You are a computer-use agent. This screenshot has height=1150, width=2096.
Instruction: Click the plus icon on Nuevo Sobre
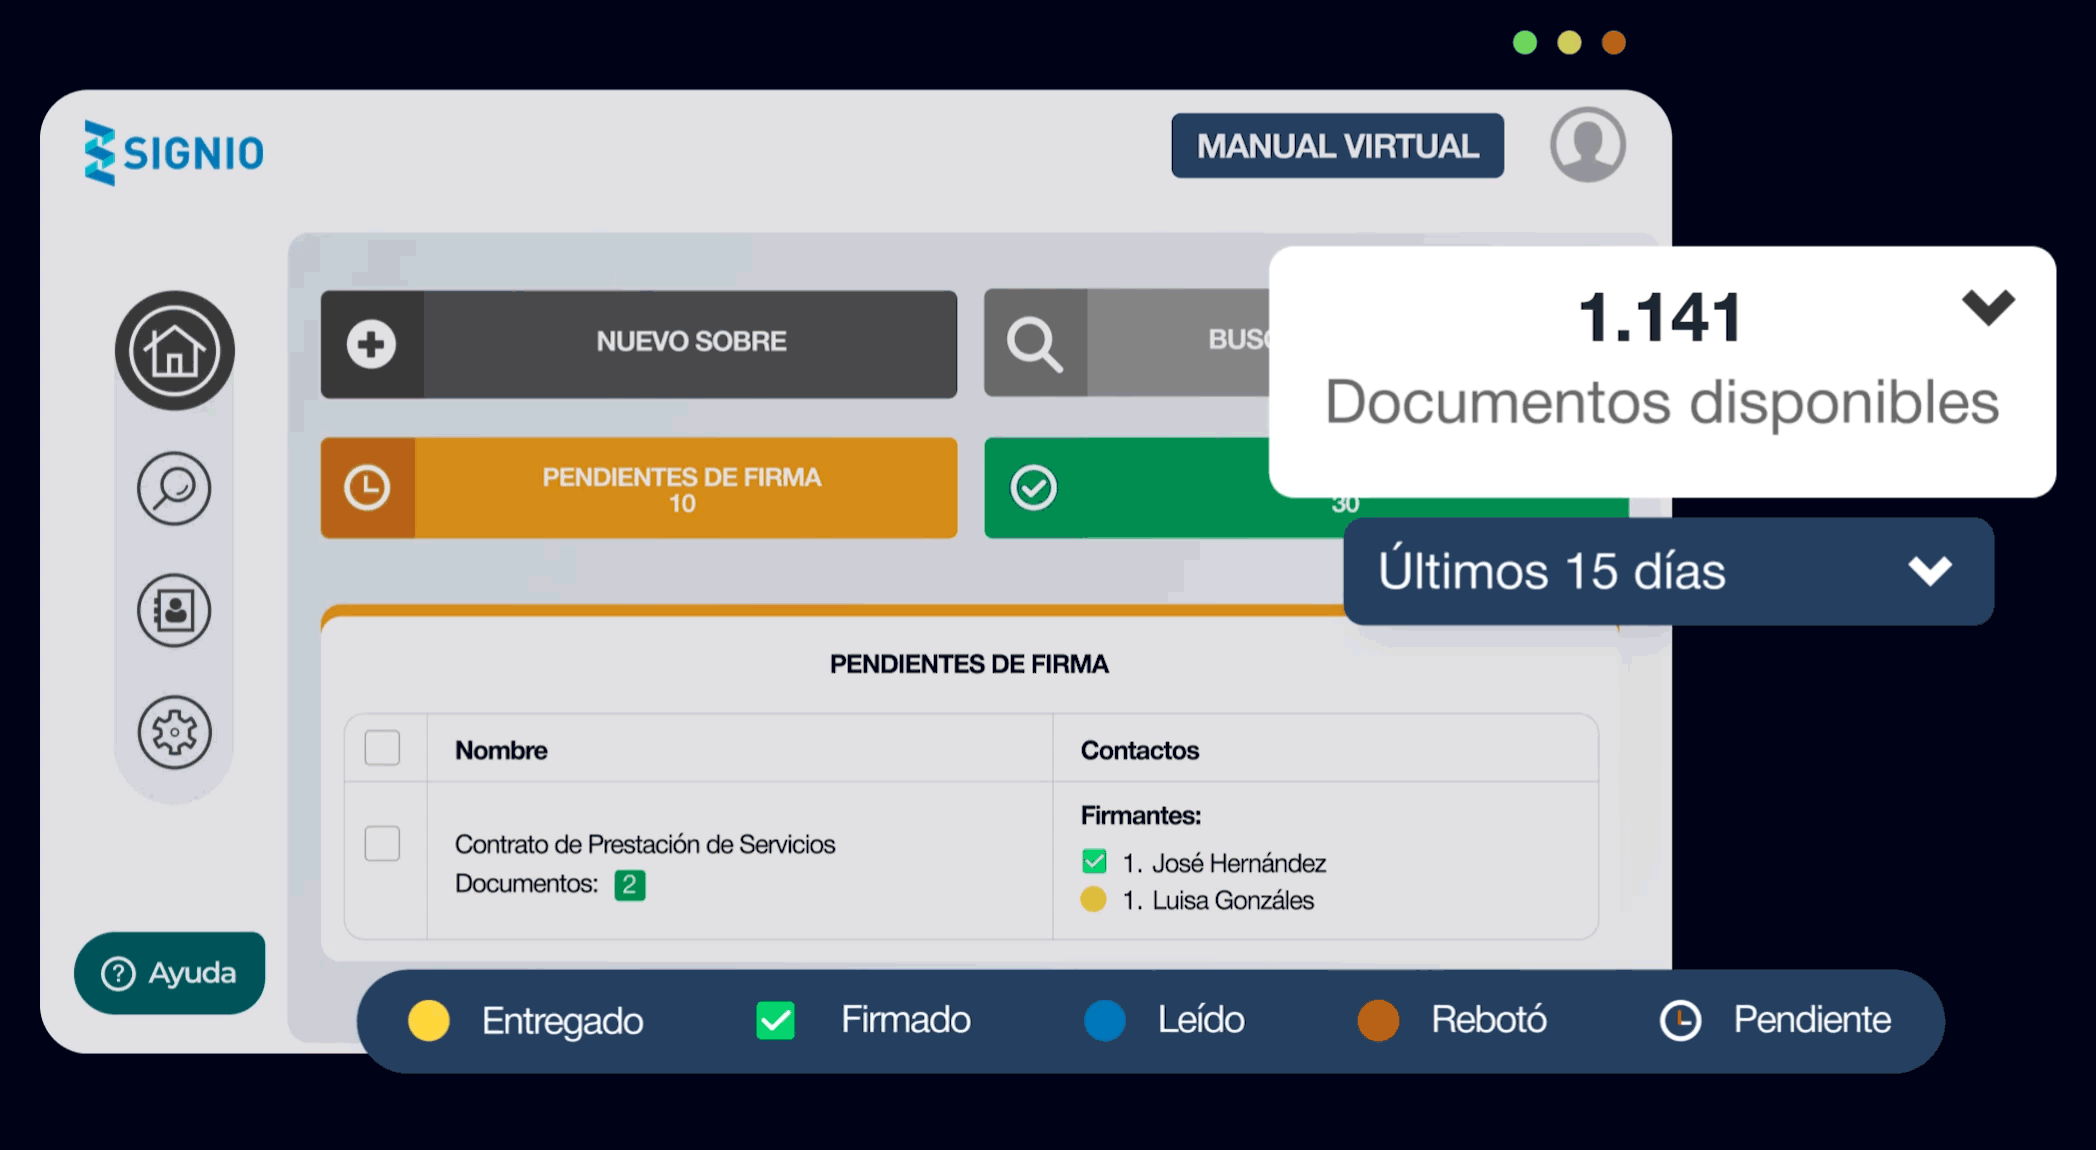[371, 344]
